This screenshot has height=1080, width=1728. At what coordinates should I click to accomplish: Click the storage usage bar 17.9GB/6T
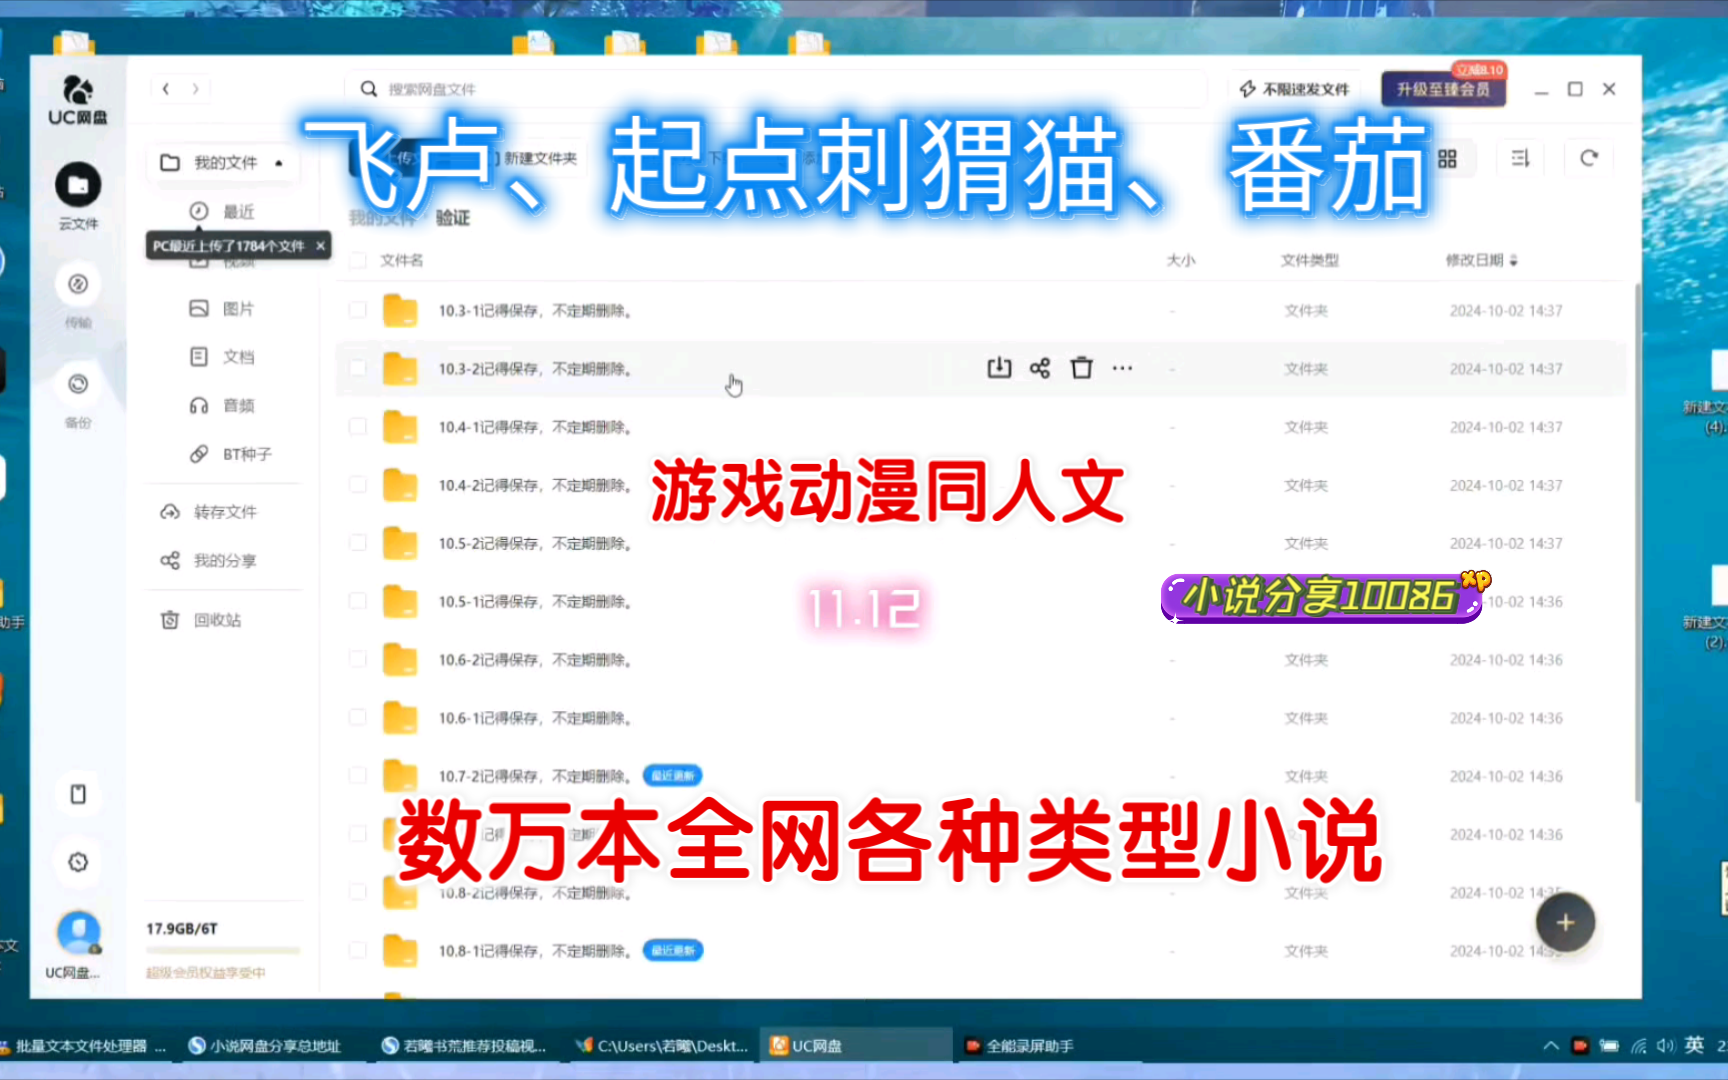[x=223, y=950]
